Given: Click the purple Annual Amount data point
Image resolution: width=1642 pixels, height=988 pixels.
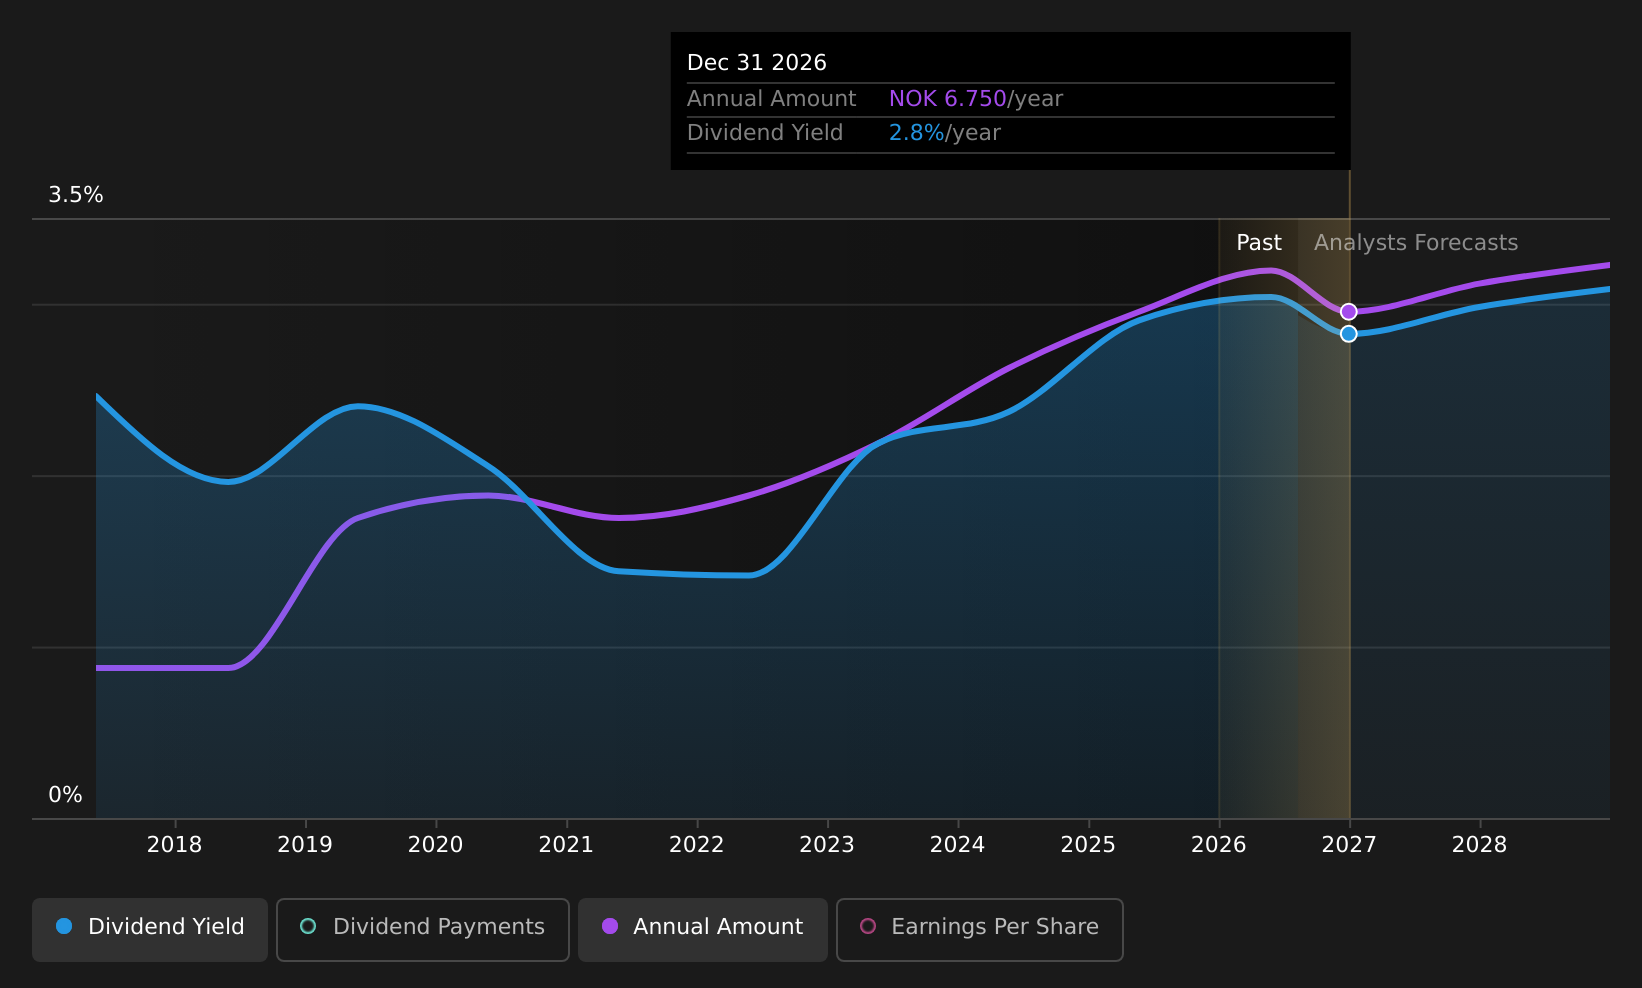Looking at the screenshot, I should coord(1348,312).
